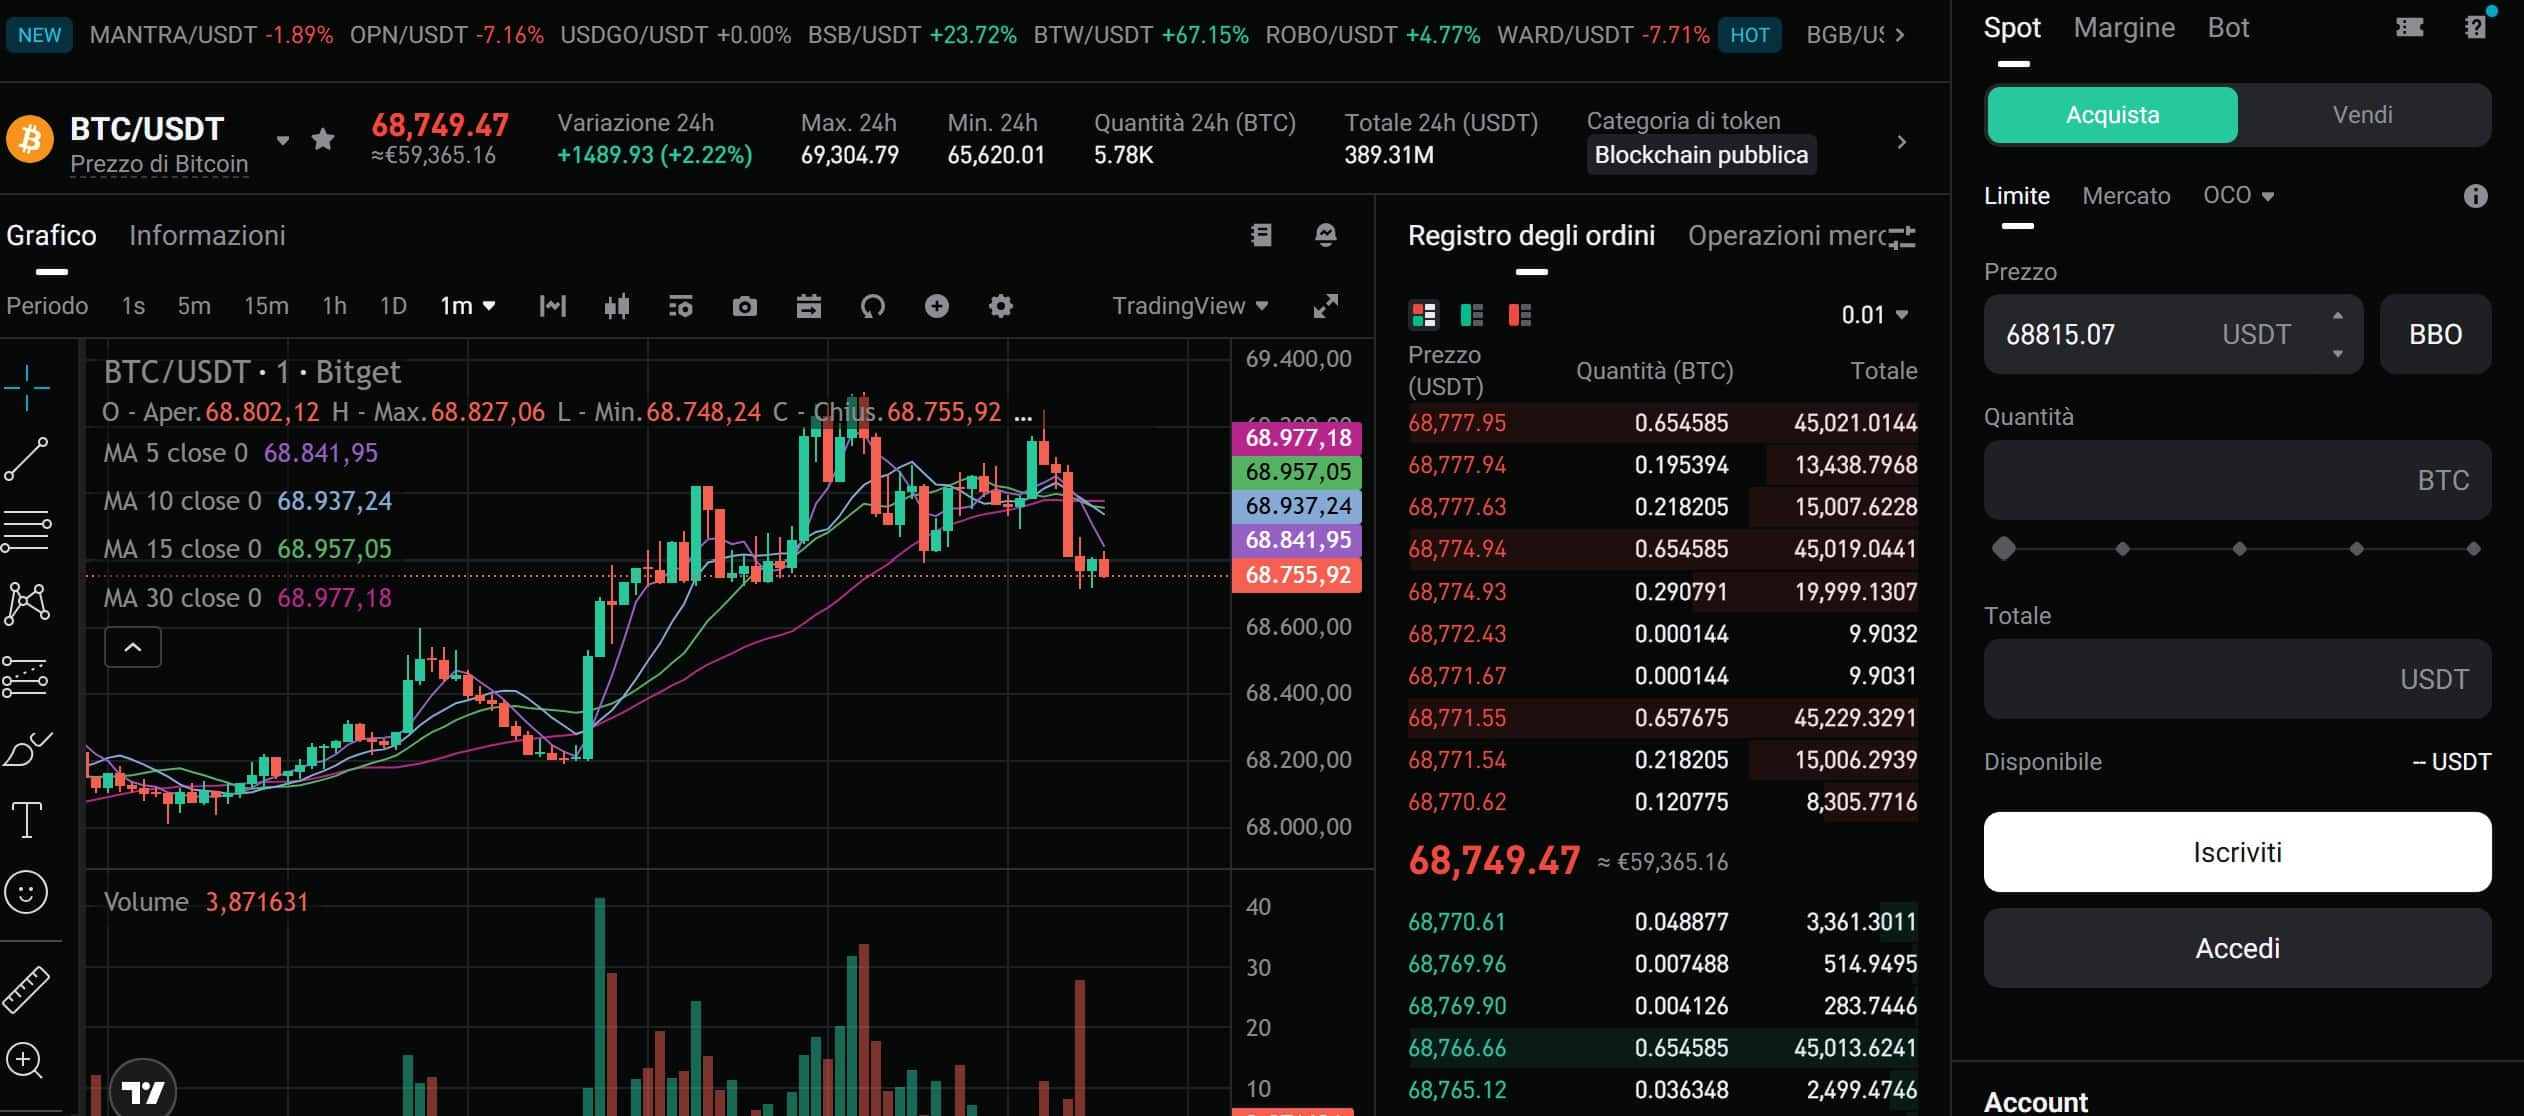
Task: Select the trend line drawing tool
Action: tap(28, 458)
